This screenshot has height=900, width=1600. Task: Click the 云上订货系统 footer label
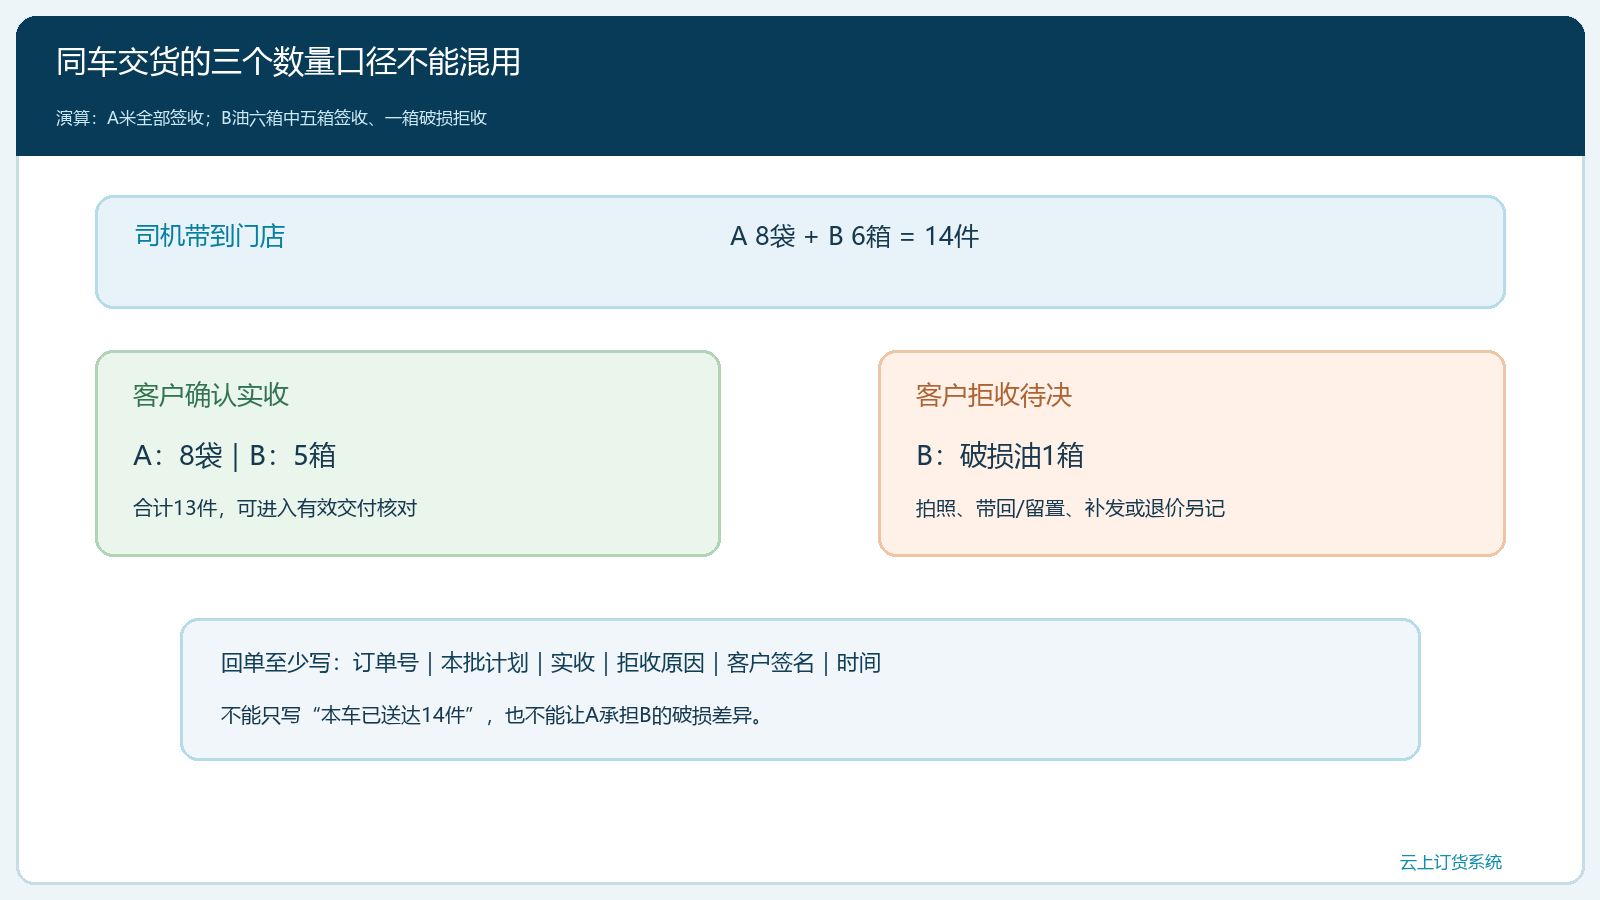(1451, 862)
